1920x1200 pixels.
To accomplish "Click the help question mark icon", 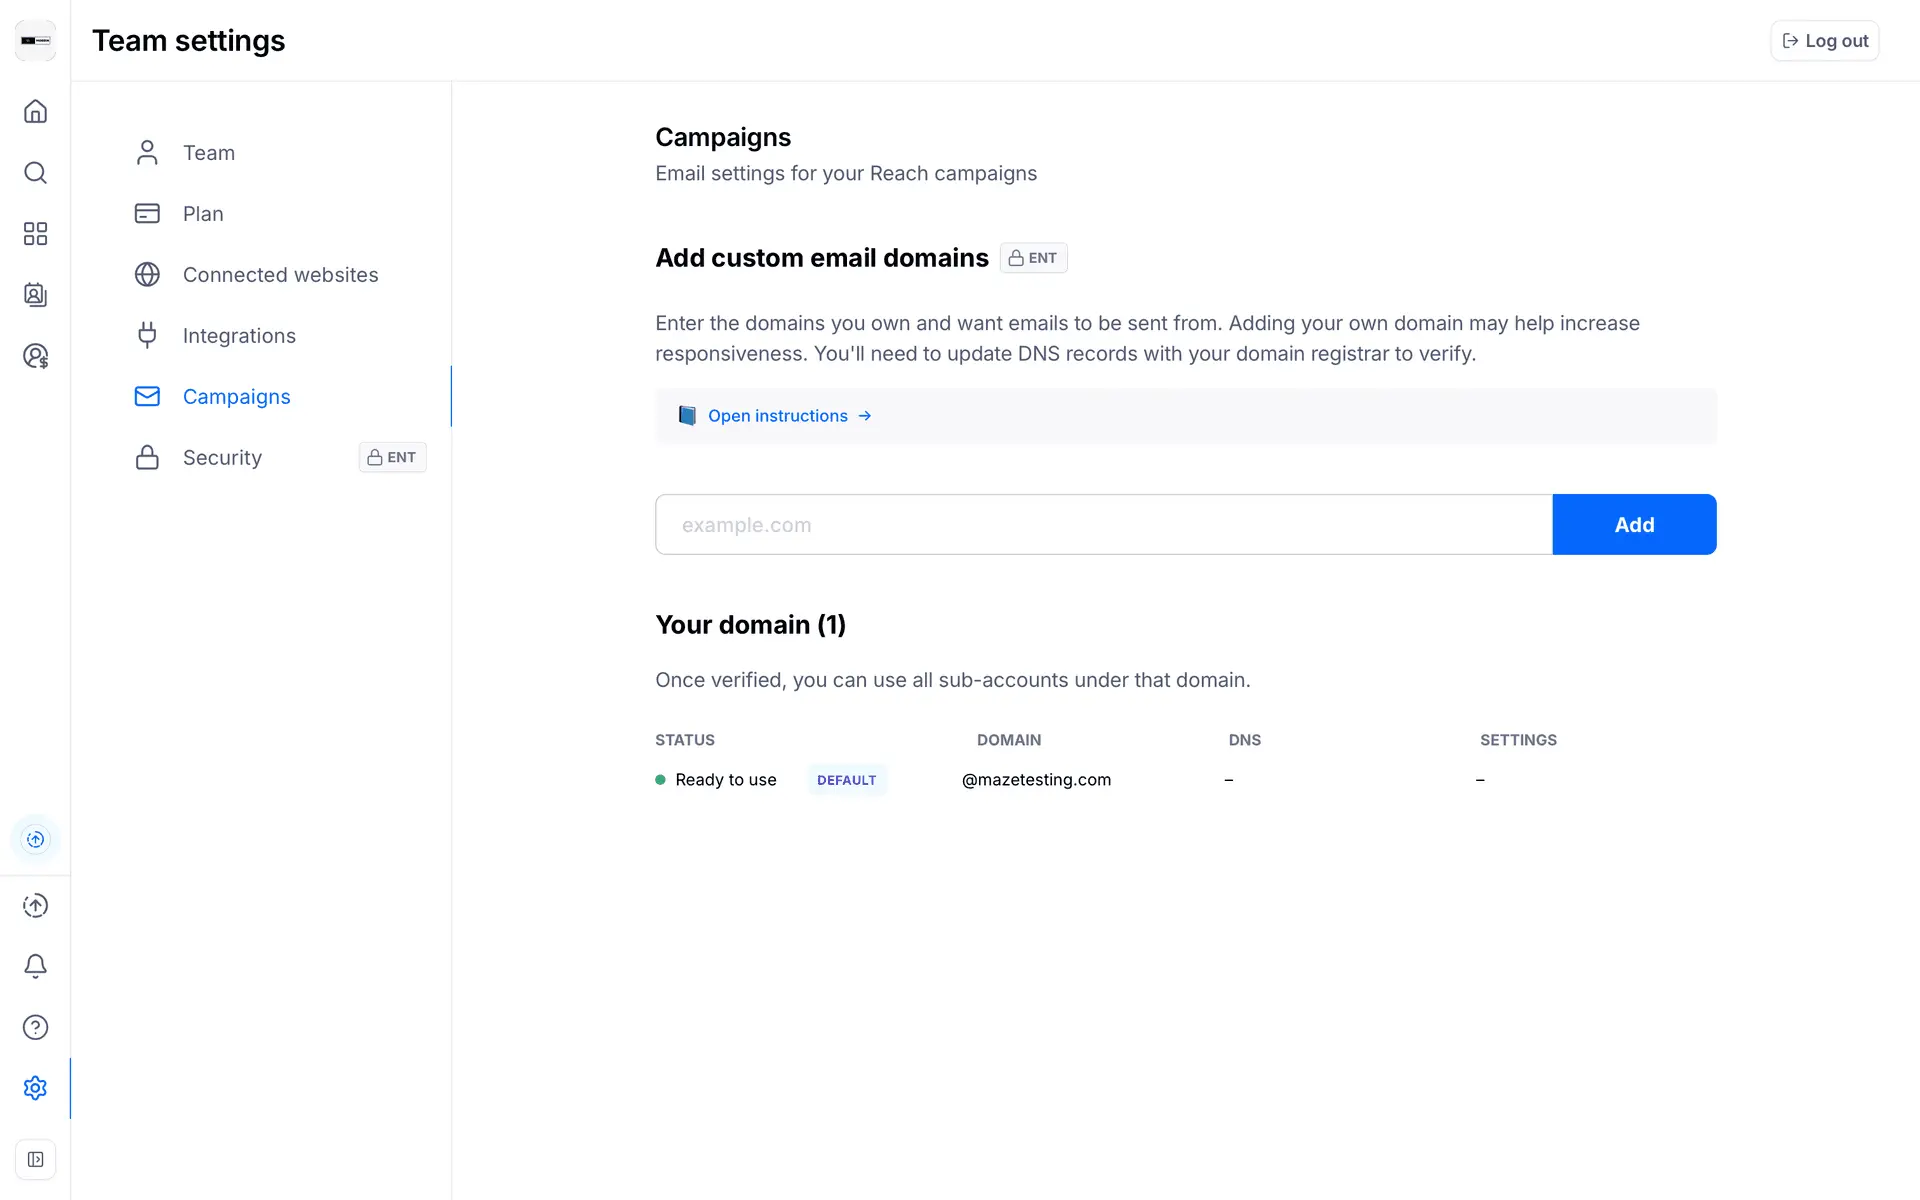I will (x=35, y=1027).
